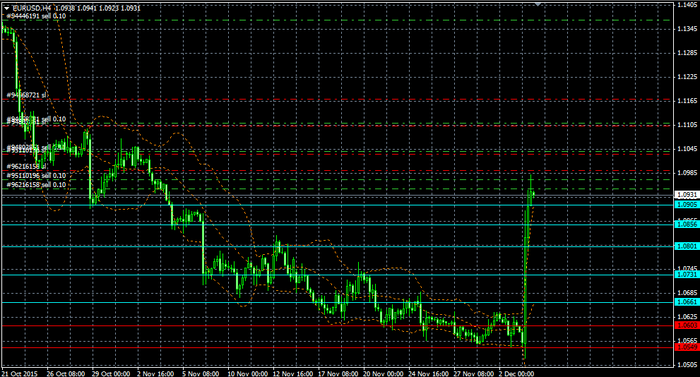
Task: Select the EURUSD,H4 chart title text
Action: coord(32,8)
